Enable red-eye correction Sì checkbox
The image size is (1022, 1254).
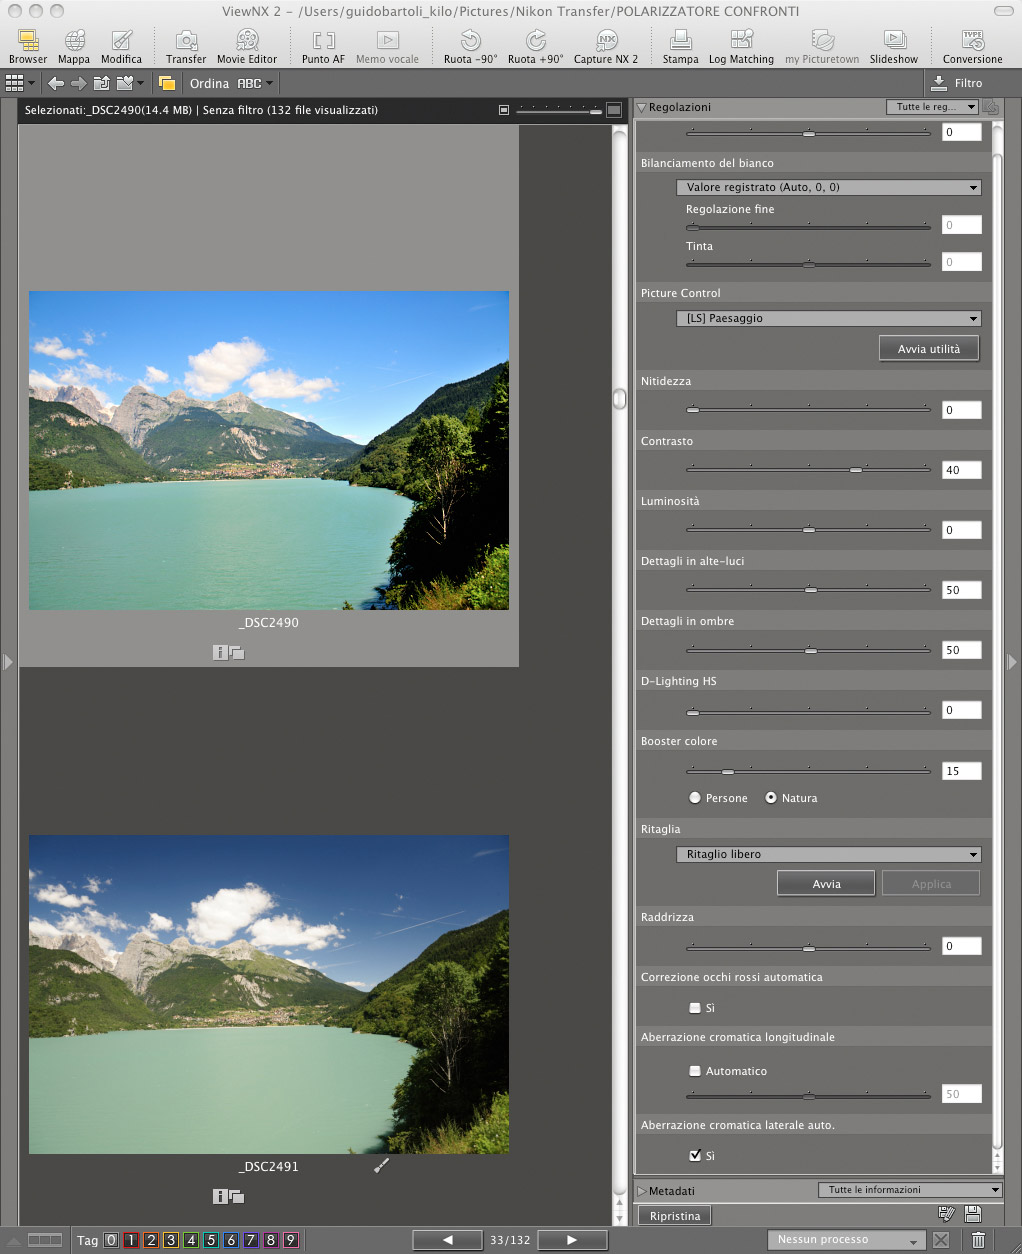point(695,1008)
